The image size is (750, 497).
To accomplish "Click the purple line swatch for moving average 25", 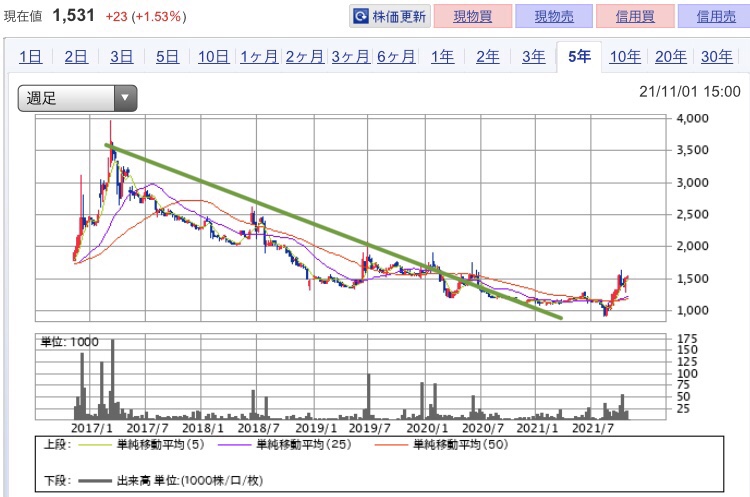I will click(x=234, y=445).
